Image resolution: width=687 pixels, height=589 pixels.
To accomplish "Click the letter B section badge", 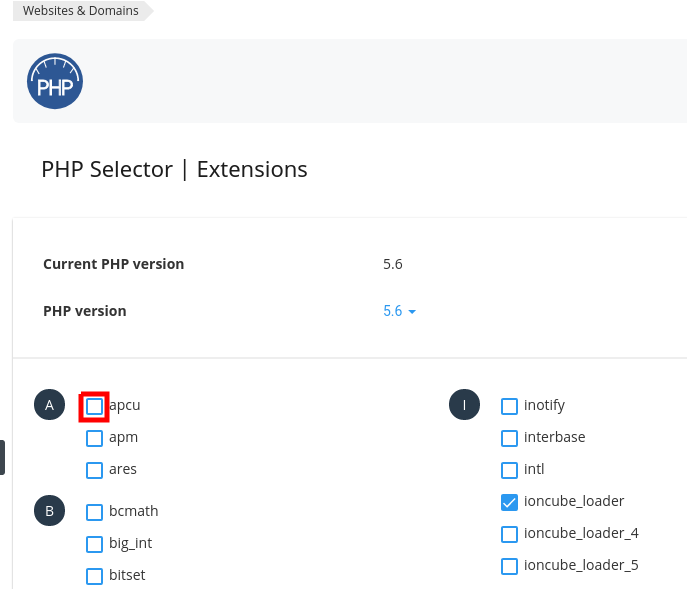I will pos(49,511).
